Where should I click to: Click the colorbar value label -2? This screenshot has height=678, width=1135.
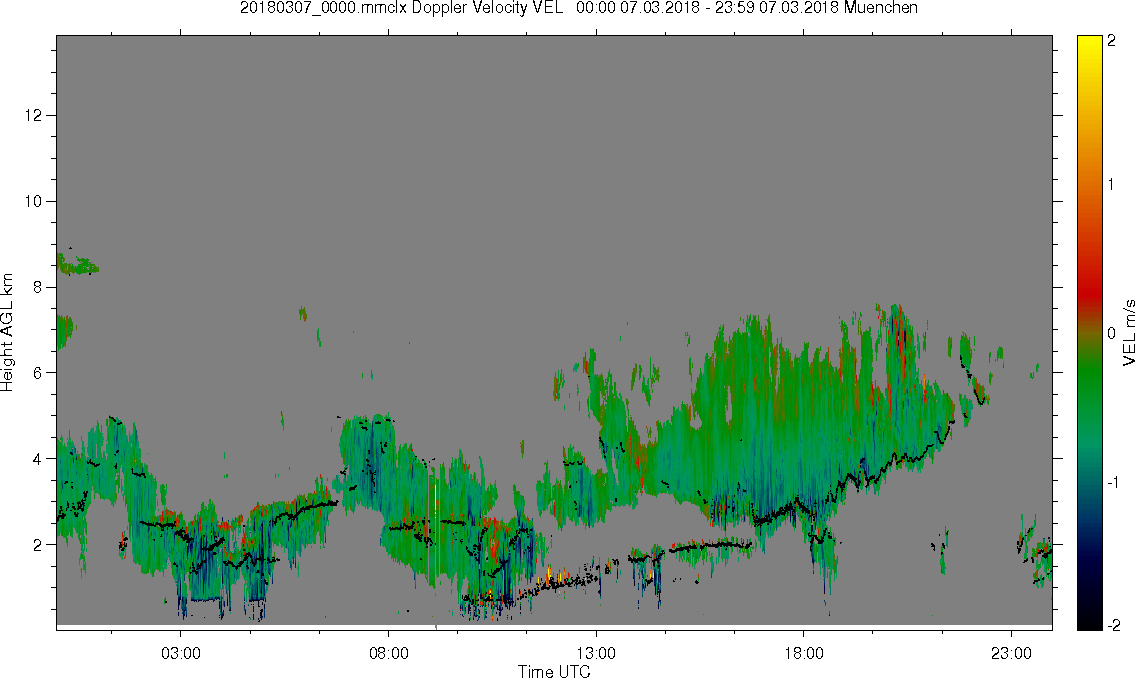coord(1113,625)
